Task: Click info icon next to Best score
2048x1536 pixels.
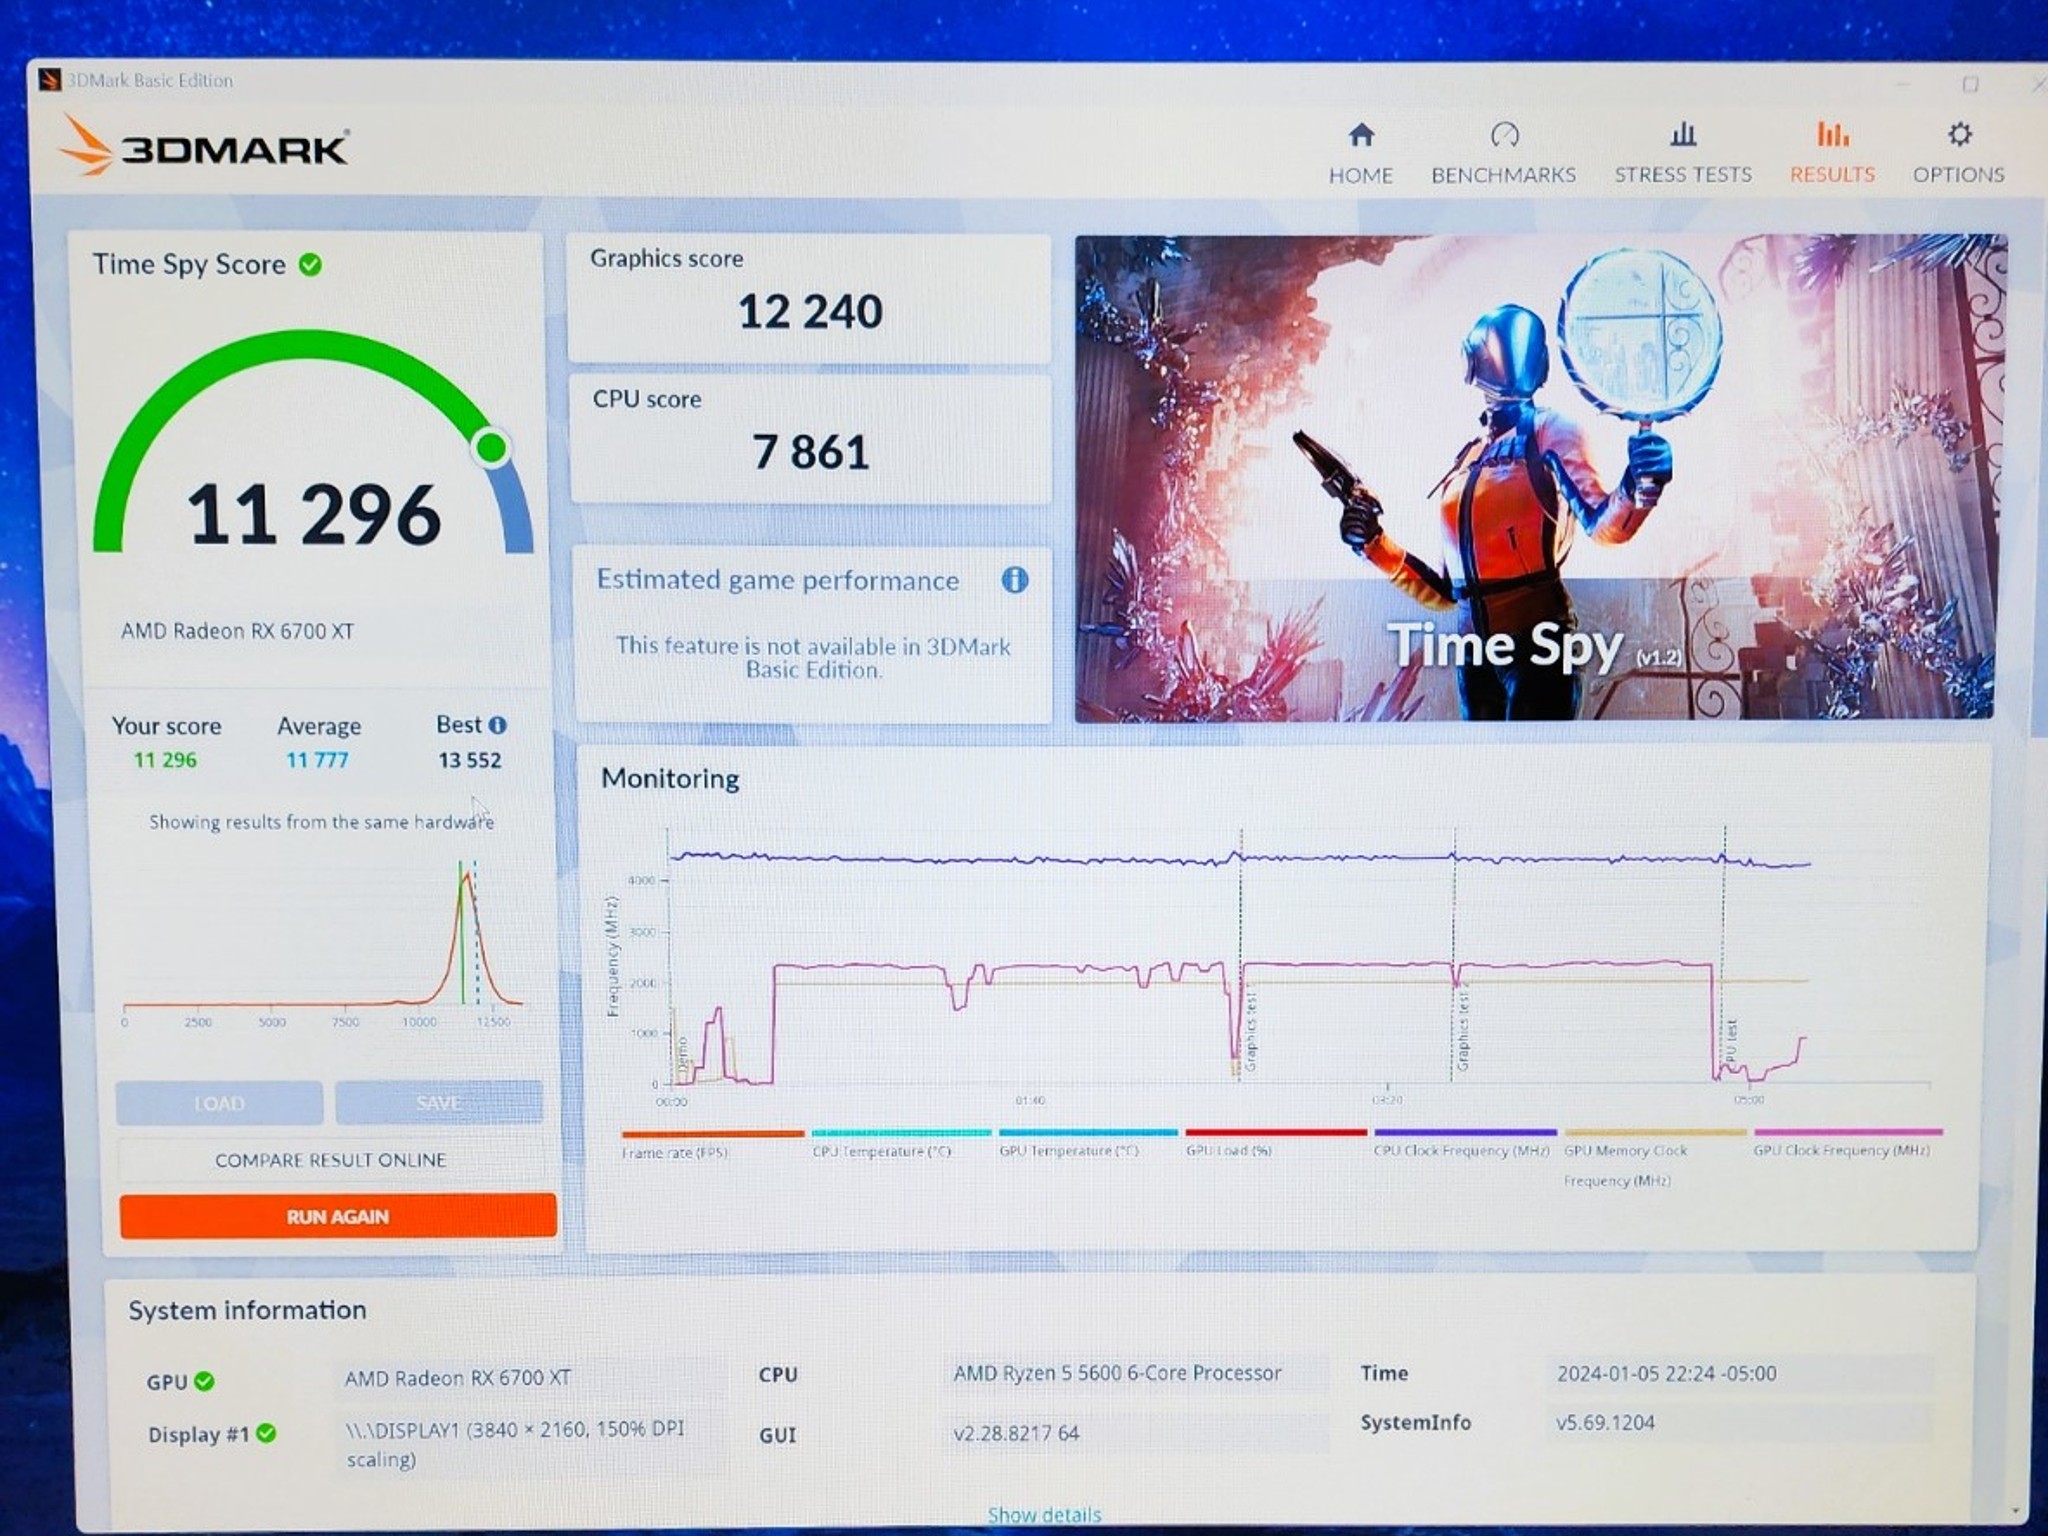Action: (x=497, y=725)
